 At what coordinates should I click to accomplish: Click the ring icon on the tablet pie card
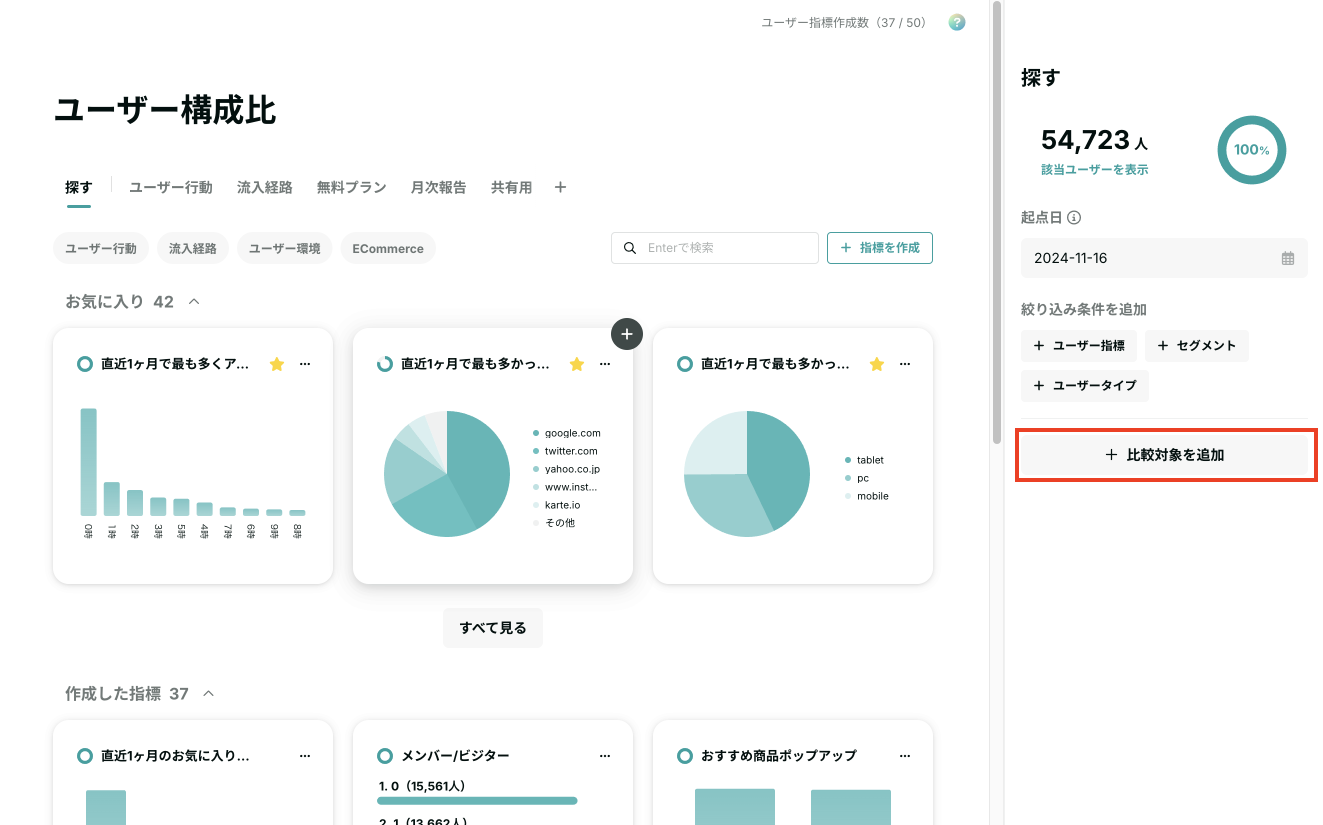[x=685, y=364]
